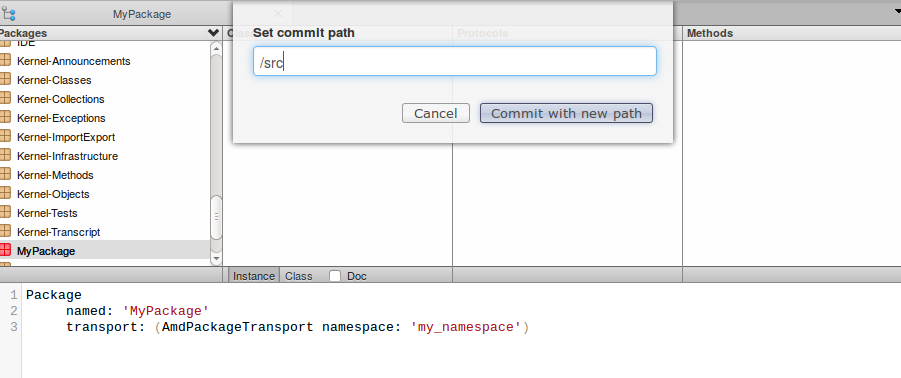Screen dimensions: 901x378
Task: Click the Kernel-Tests package icon
Action: point(5,211)
